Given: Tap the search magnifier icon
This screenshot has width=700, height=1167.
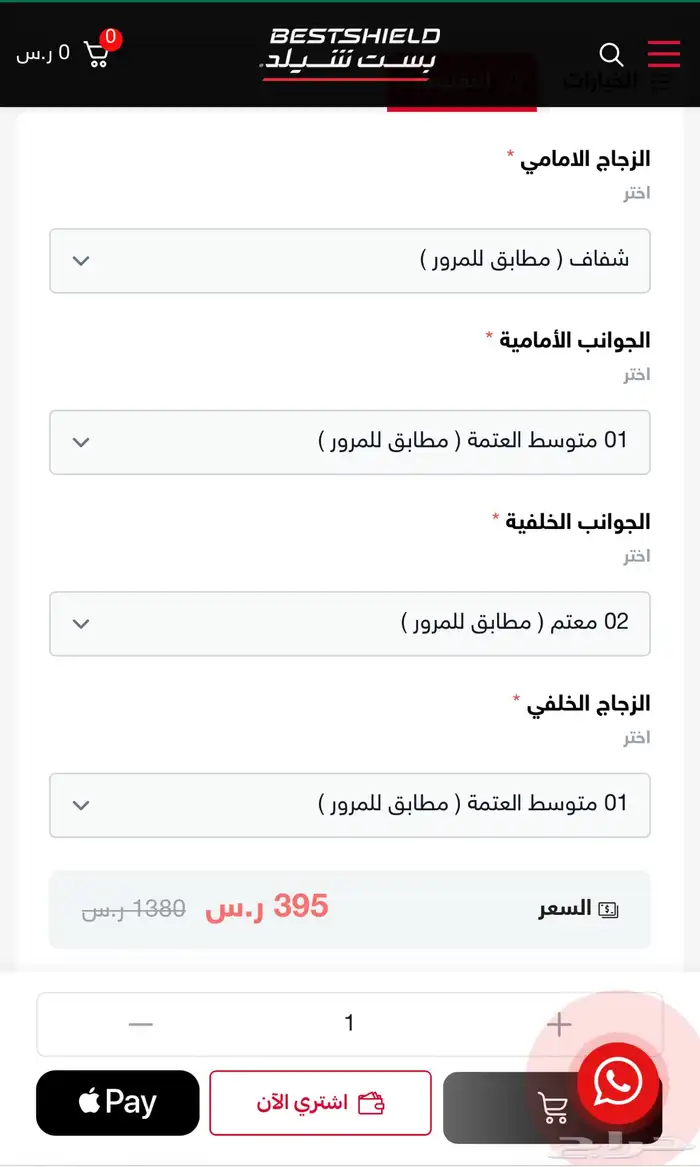Looking at the screenshot, I should click(611, 54).
